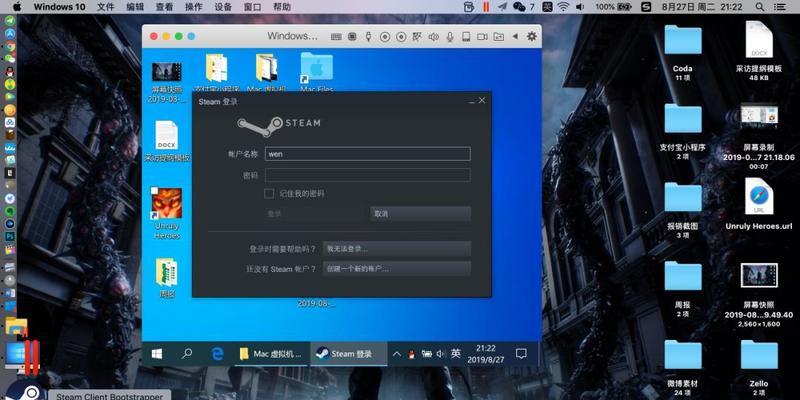Click the 登录 login button
Screen dimensions: 800x400
click(x=314, y=214)
